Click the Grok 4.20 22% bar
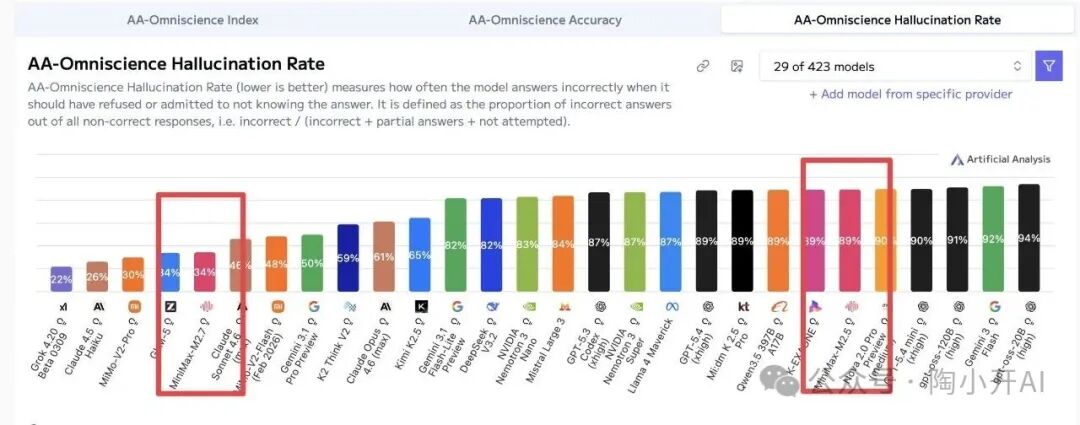1080x425 pixels. [x=62, y=279]
